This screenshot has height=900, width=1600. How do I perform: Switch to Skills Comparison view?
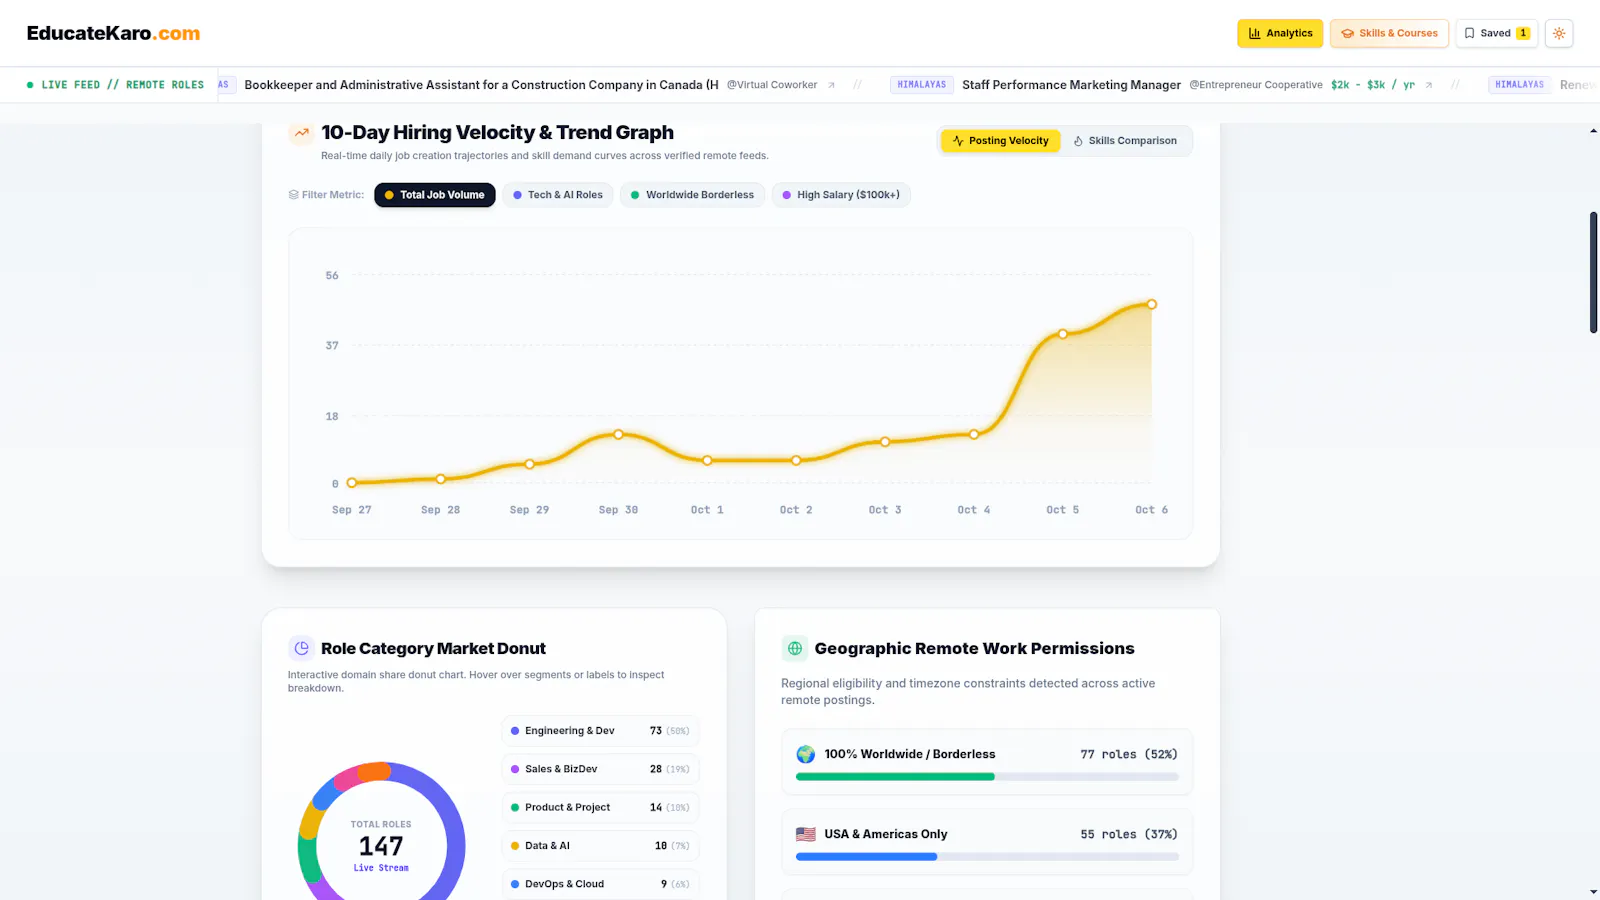click(1125, 141)
